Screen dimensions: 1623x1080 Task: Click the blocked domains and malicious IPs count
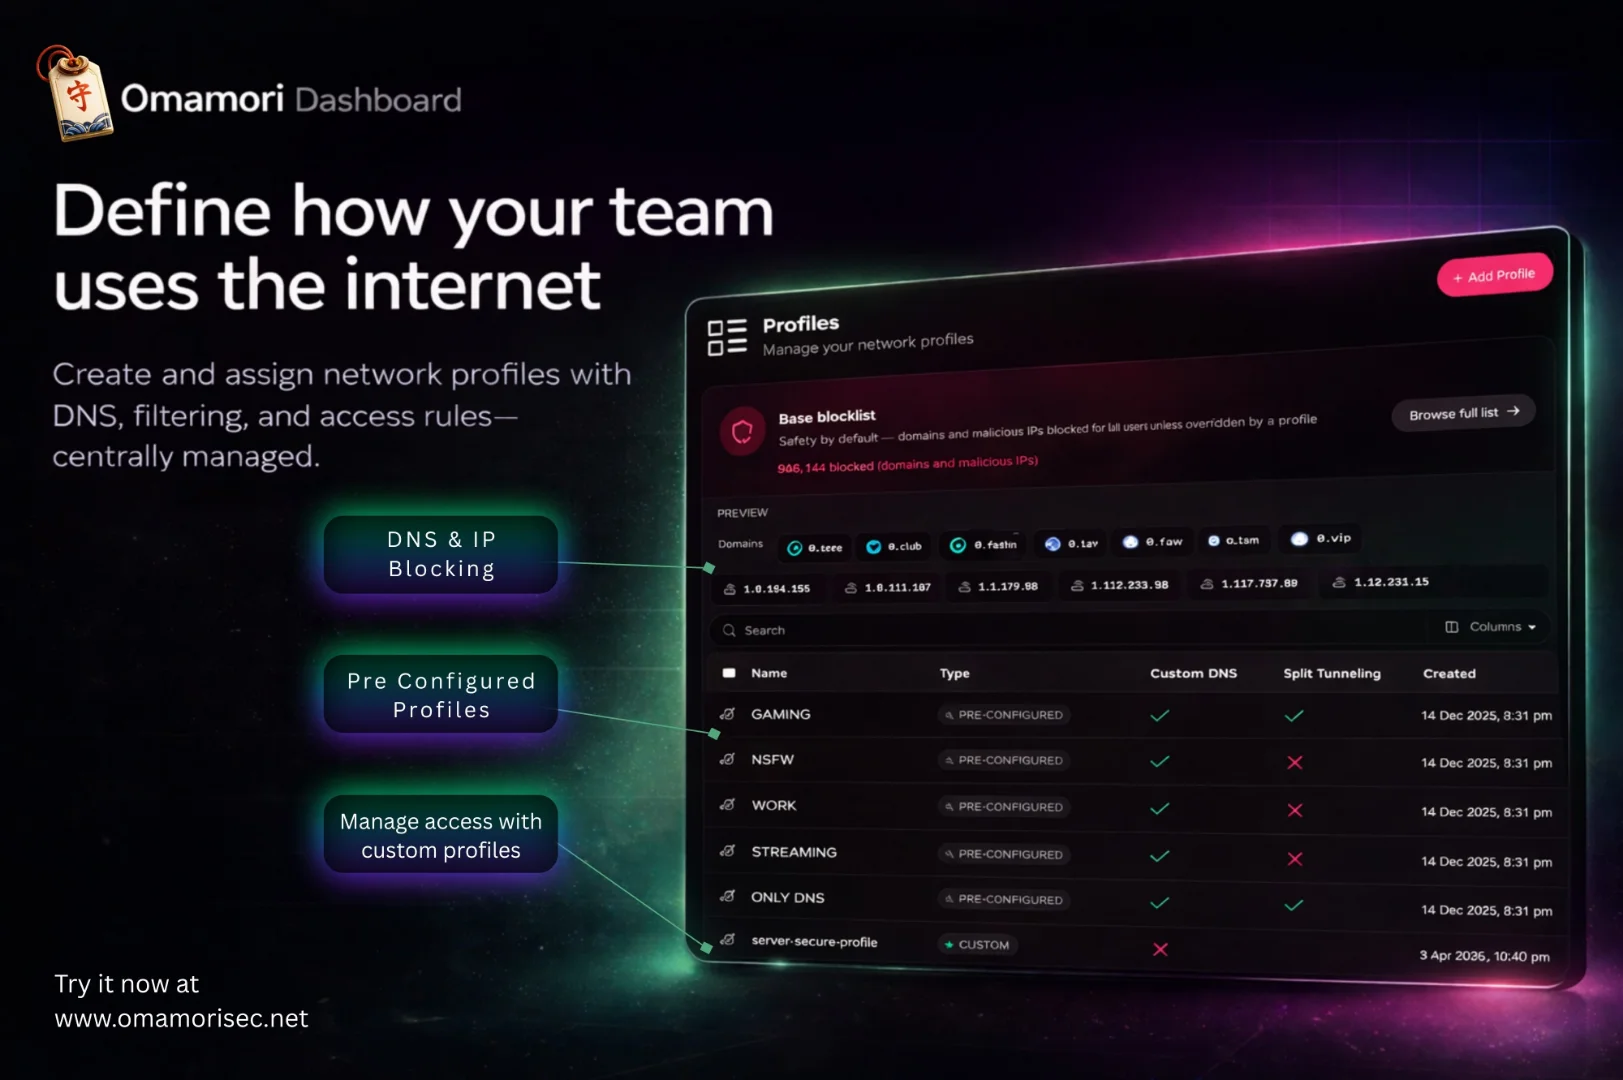click(908, 464)
